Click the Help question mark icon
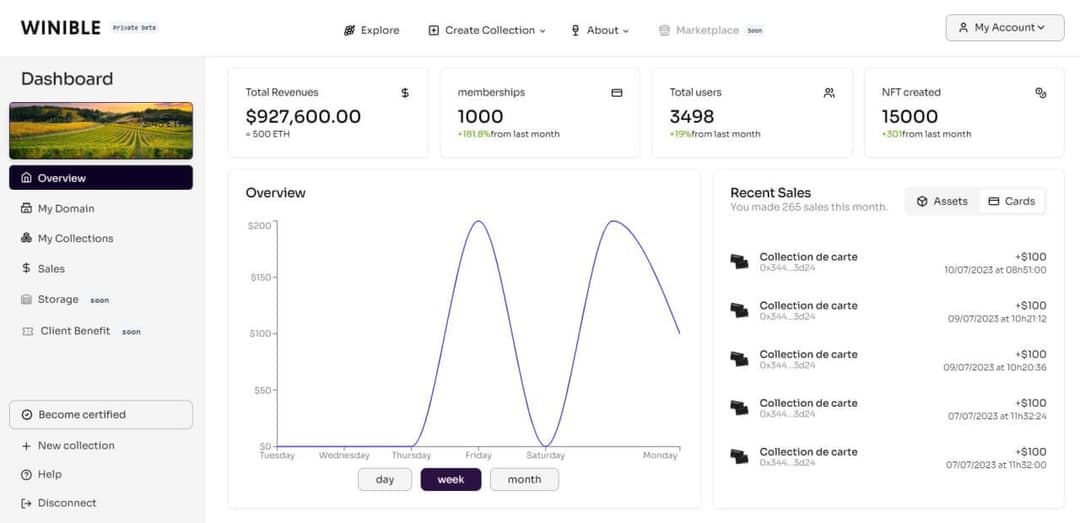This screenshot has width=1080, height=523. coord(27,475)
